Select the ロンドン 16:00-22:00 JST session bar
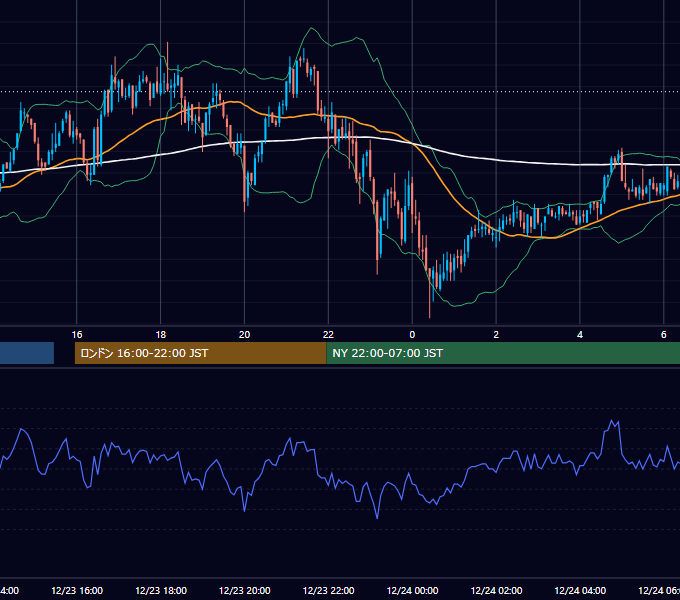 click(200, 353)
